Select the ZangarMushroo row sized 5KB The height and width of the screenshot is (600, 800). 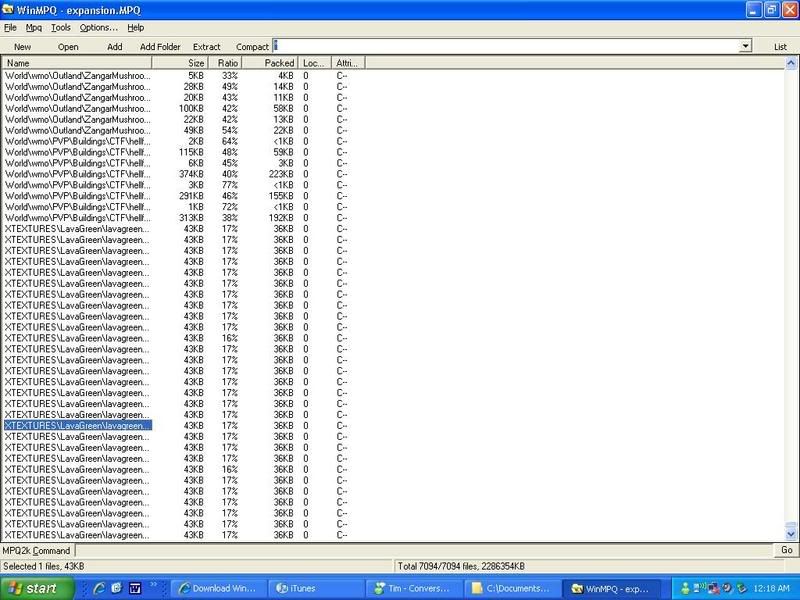click(78, 76)
